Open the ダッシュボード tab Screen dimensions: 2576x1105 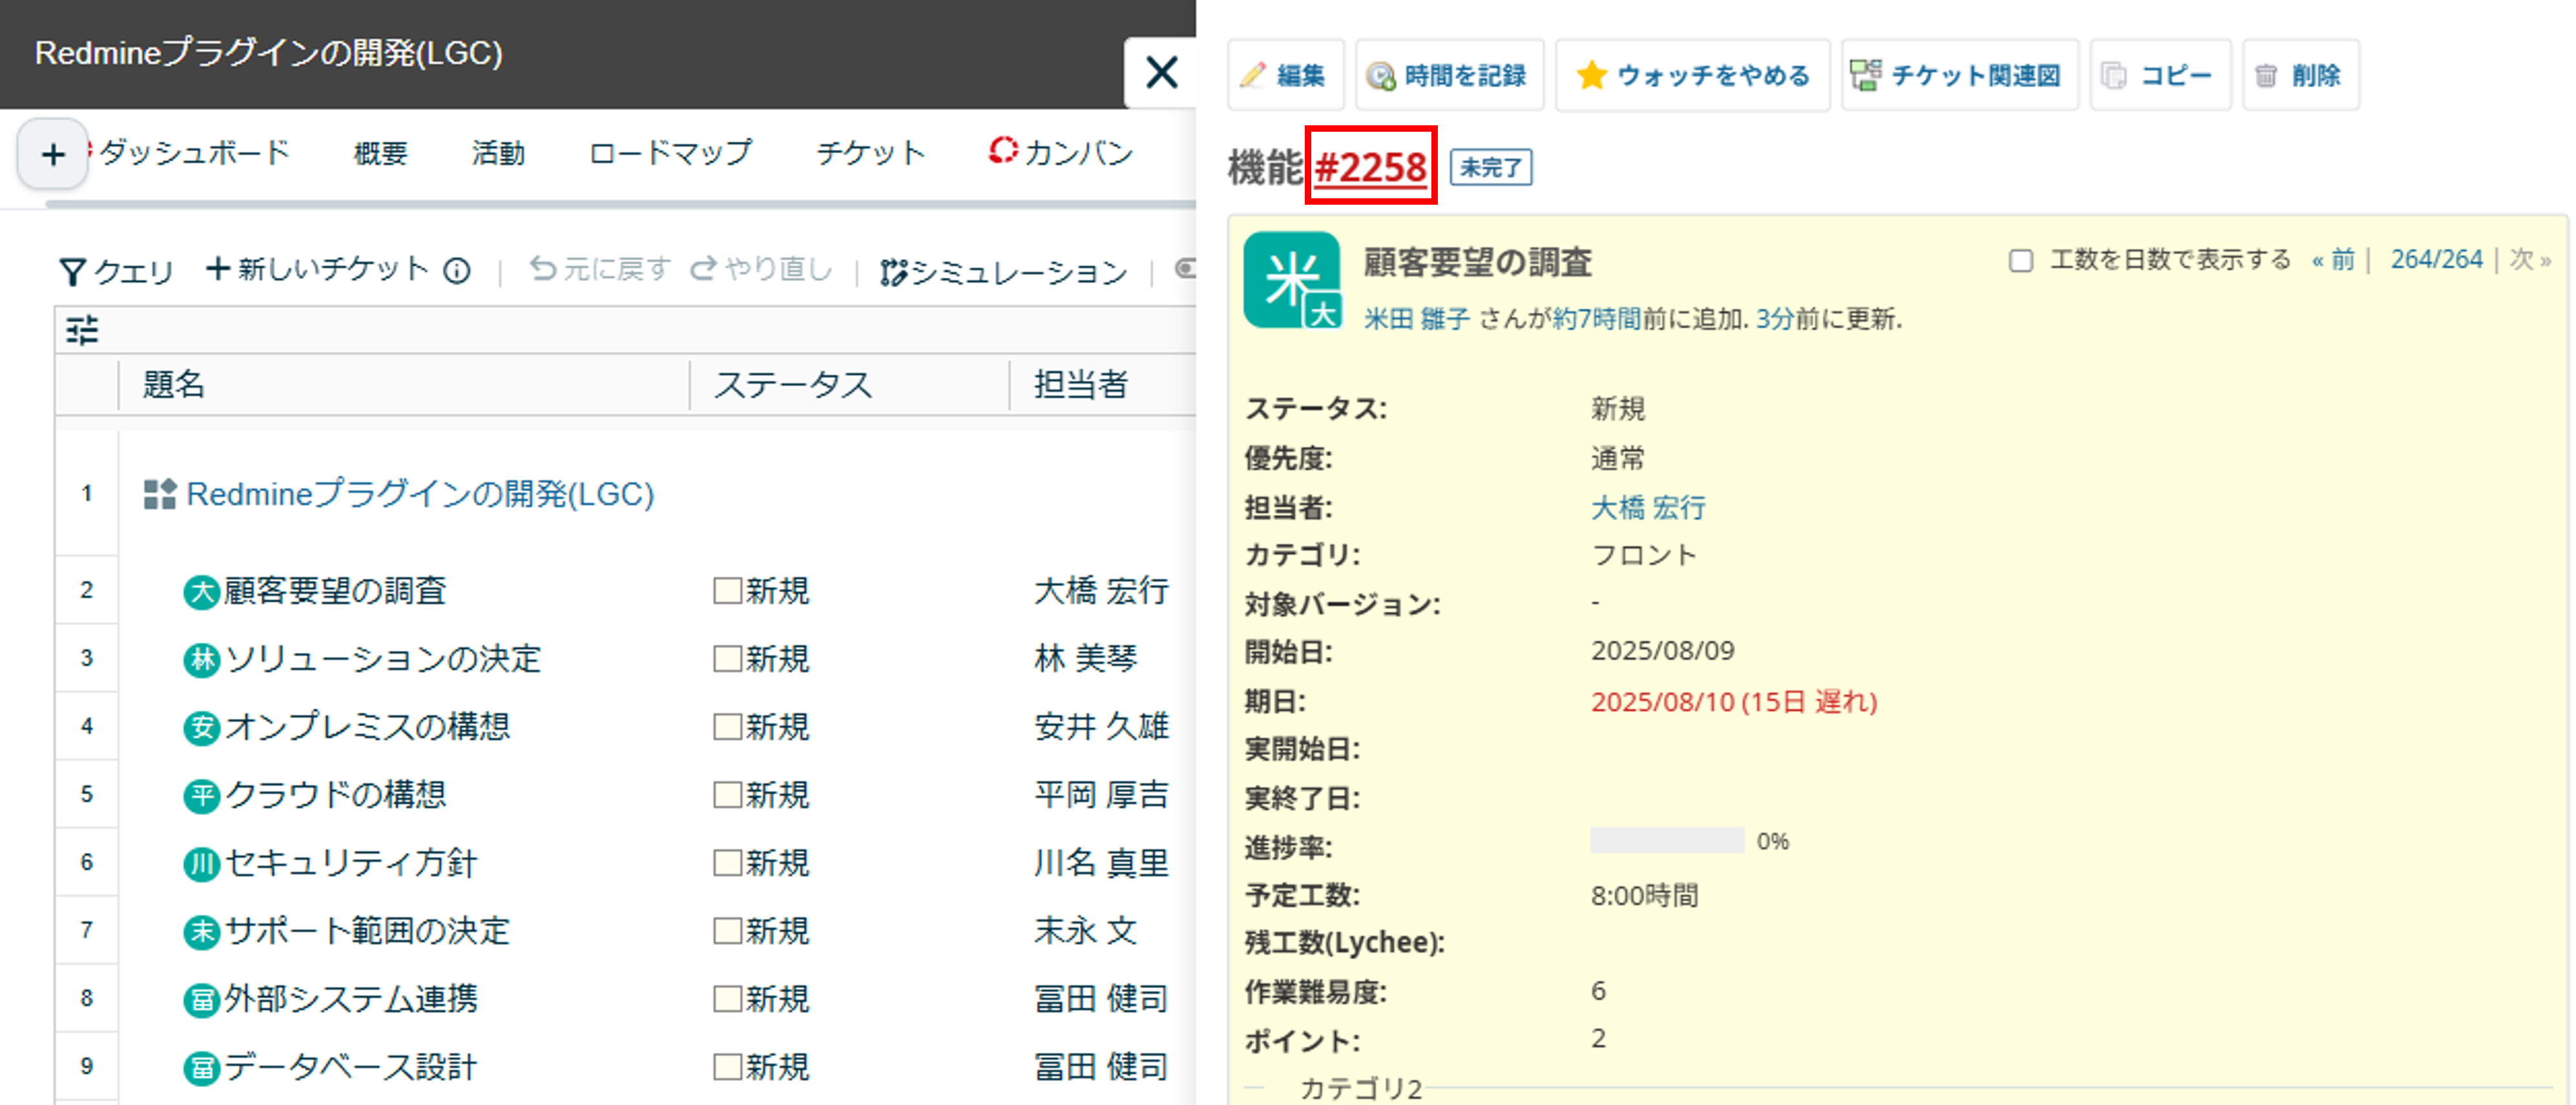pos(194,153)
